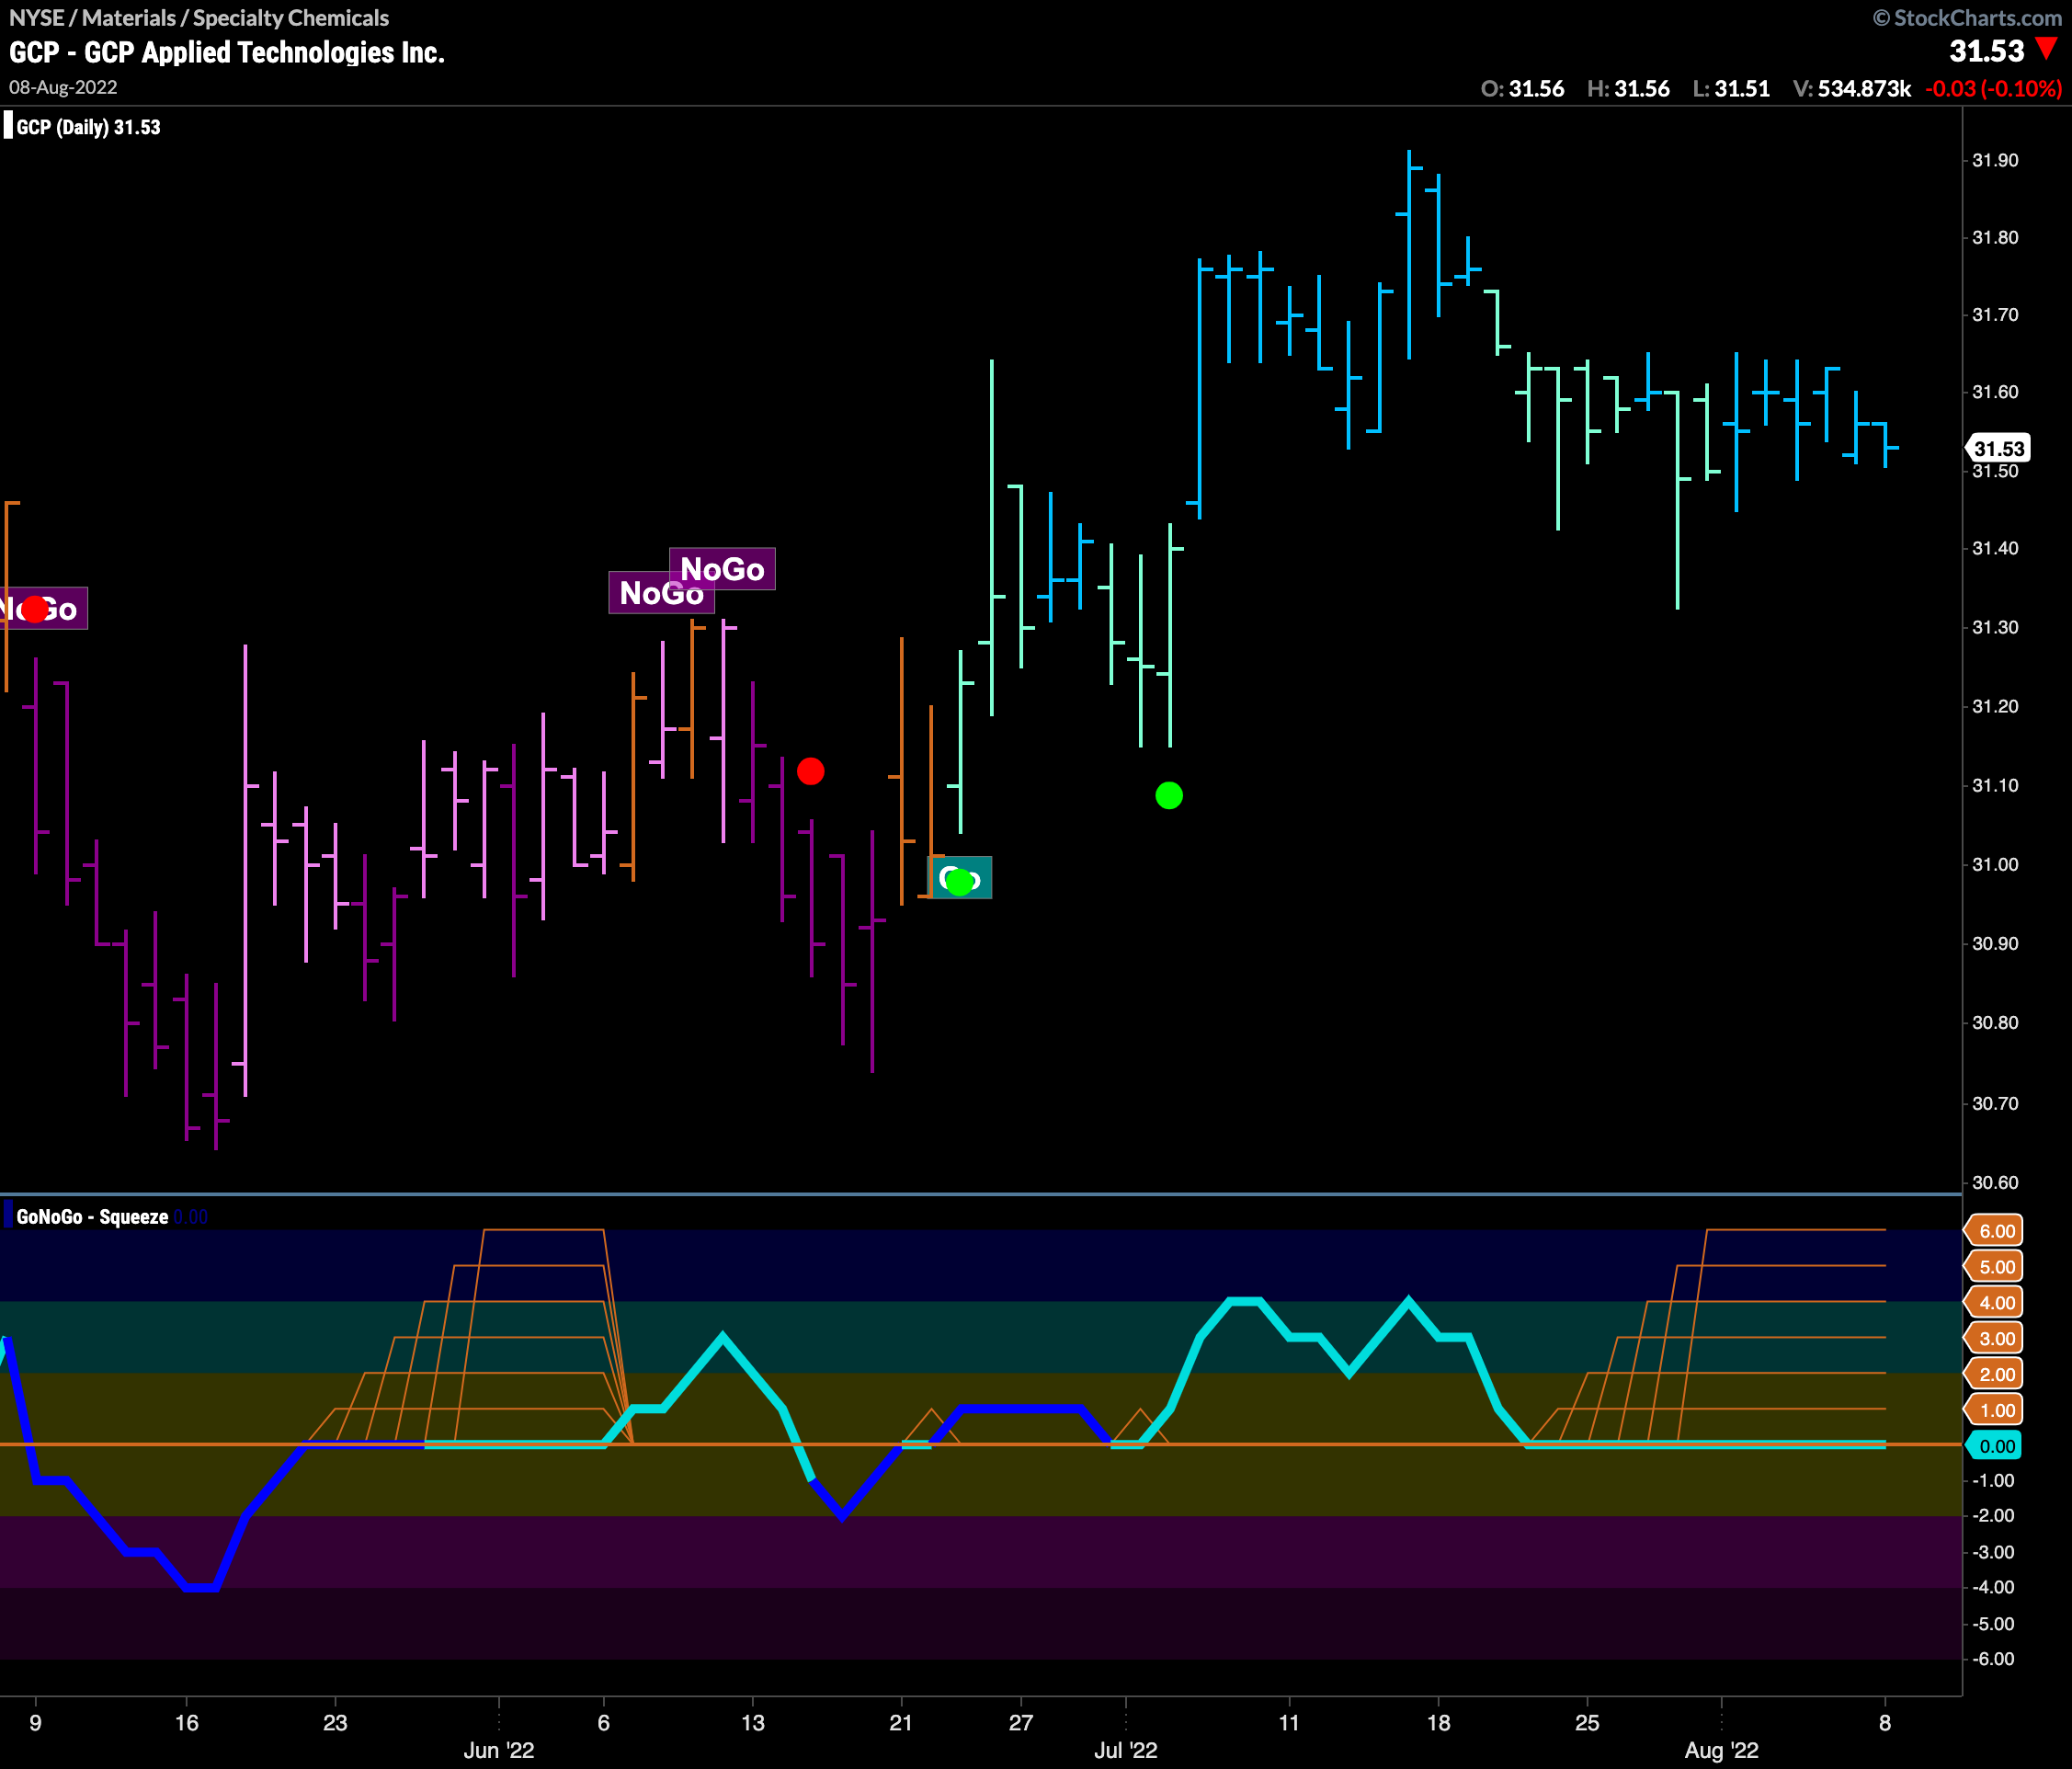Viewport: 2072px width, 1769px height.
Task: Click the L: 31.51 low value
Action: (1731, 89)
